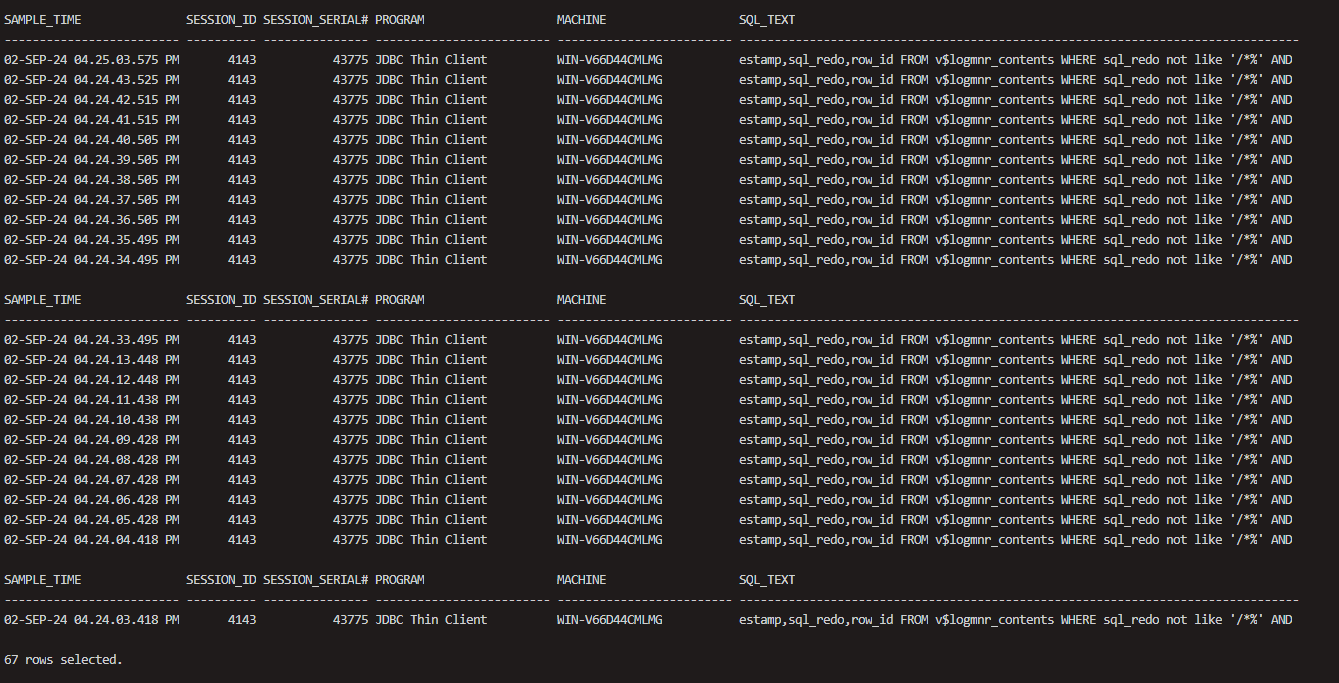Click the 04.24.36.505 PM entry
Screen dimensions: 1339x683
pos(127,220)
